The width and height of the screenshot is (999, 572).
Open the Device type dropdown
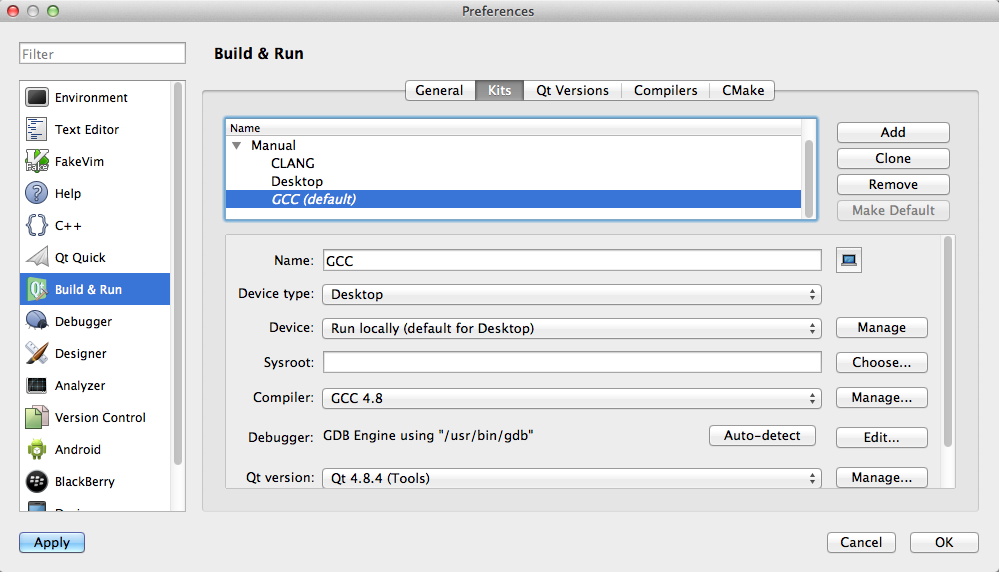(571, 295)
